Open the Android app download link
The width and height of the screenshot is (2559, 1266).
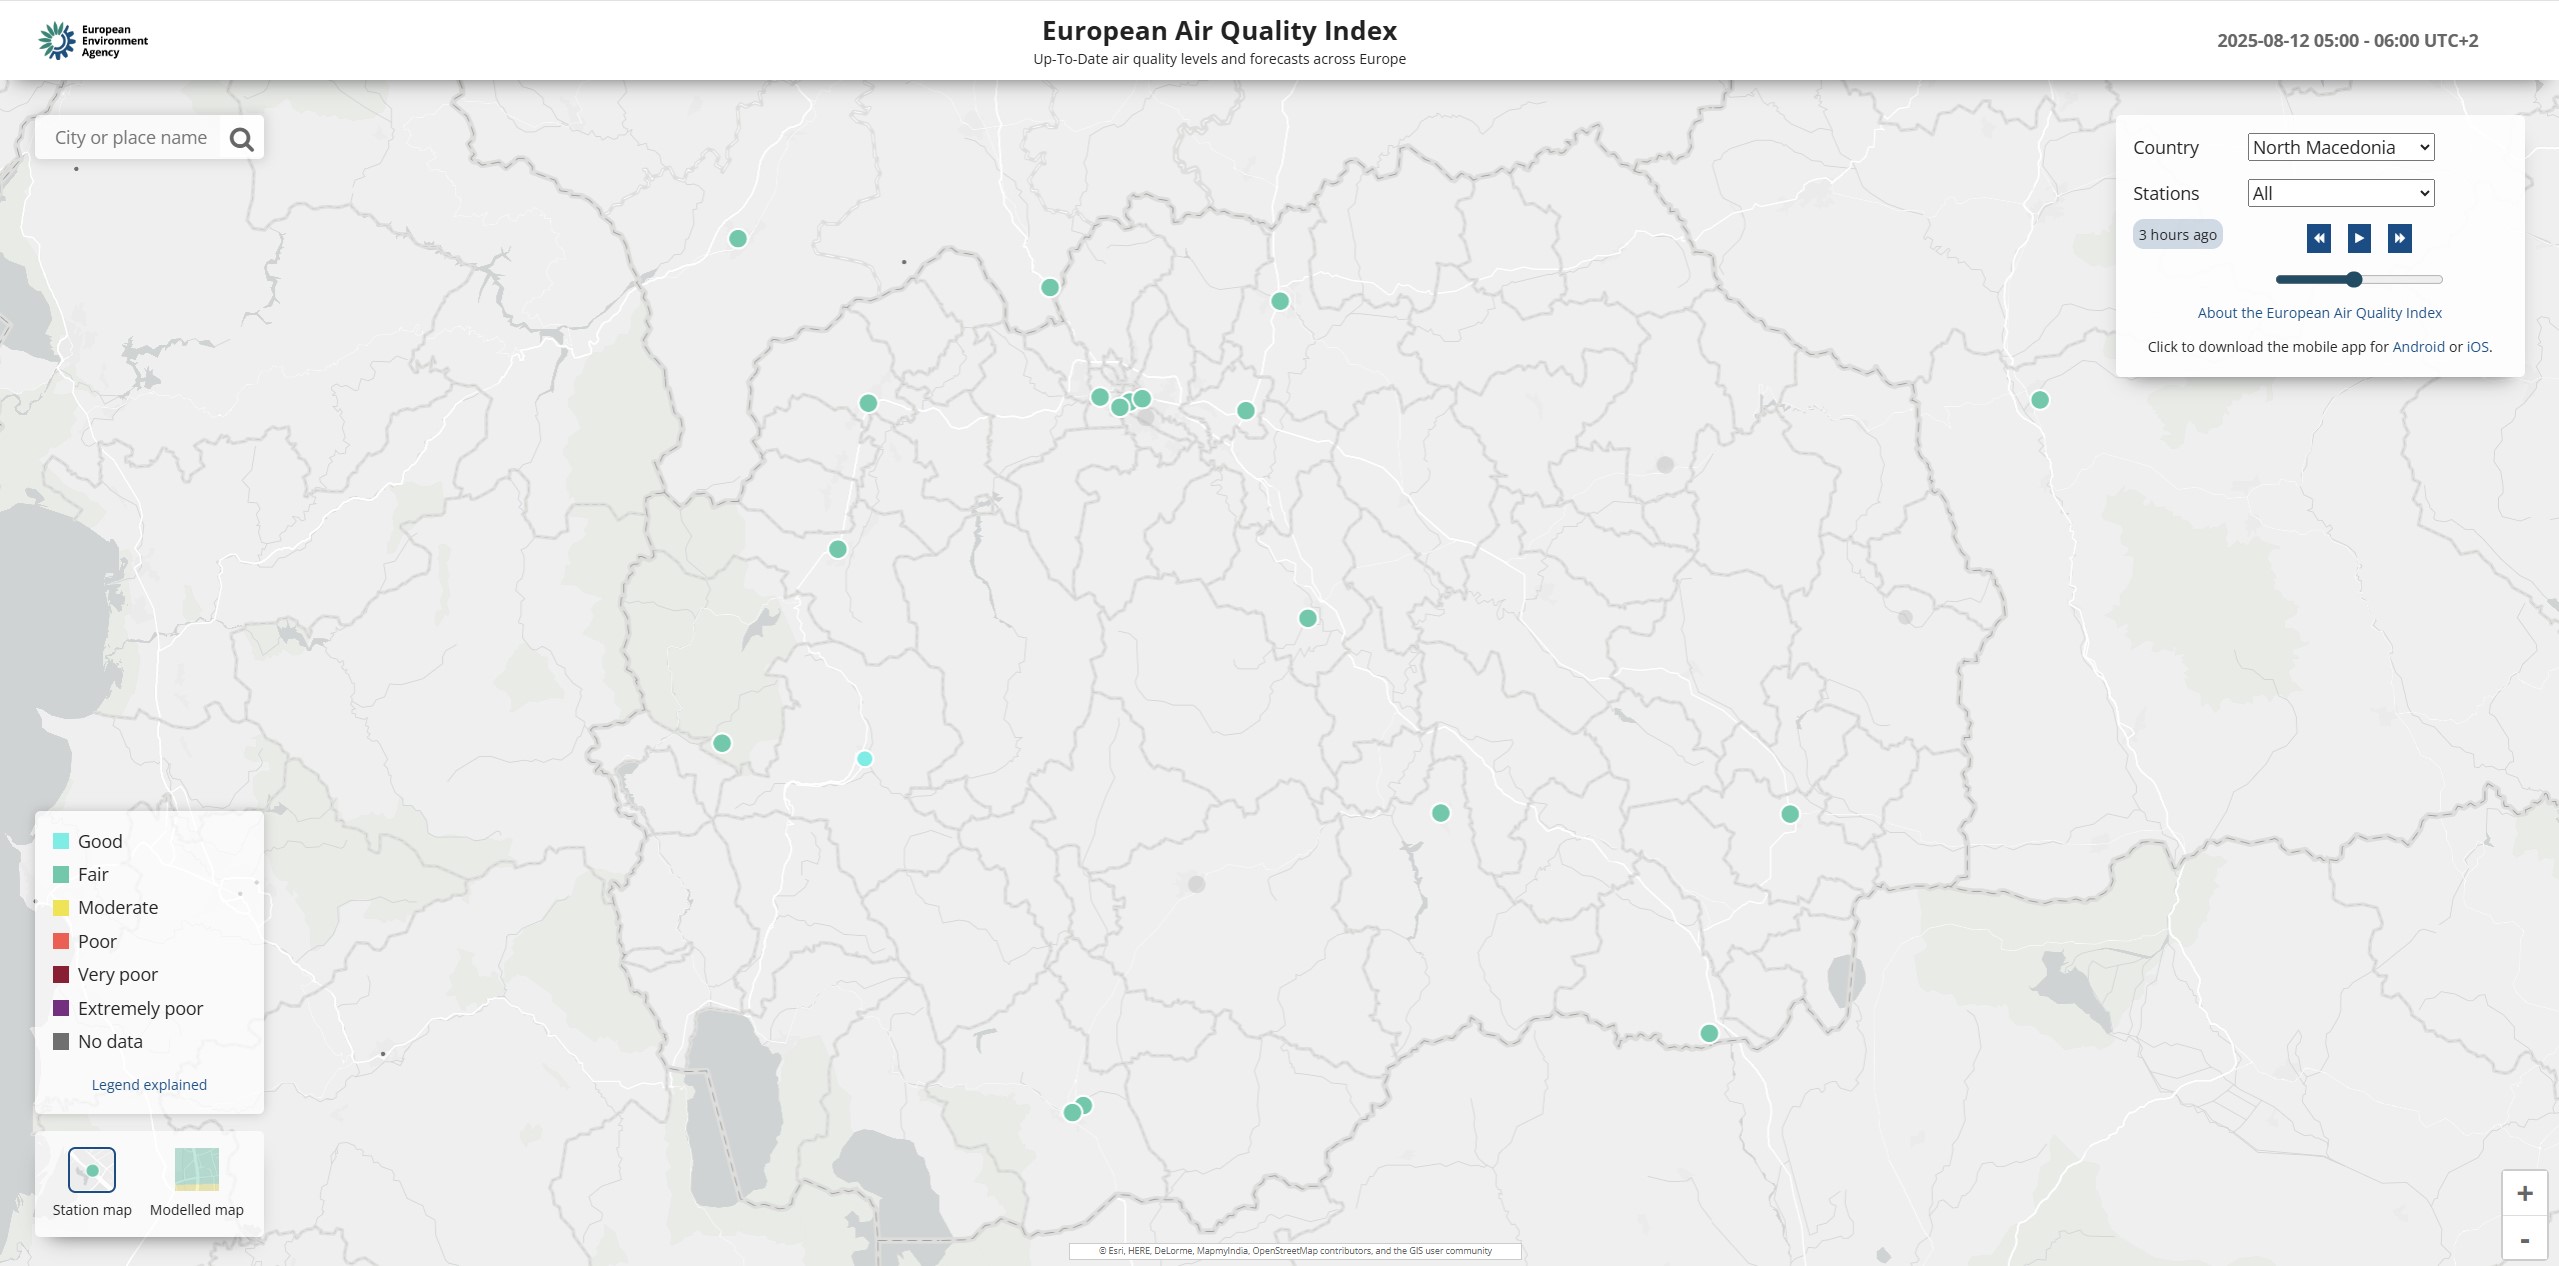click(2417, 347)
